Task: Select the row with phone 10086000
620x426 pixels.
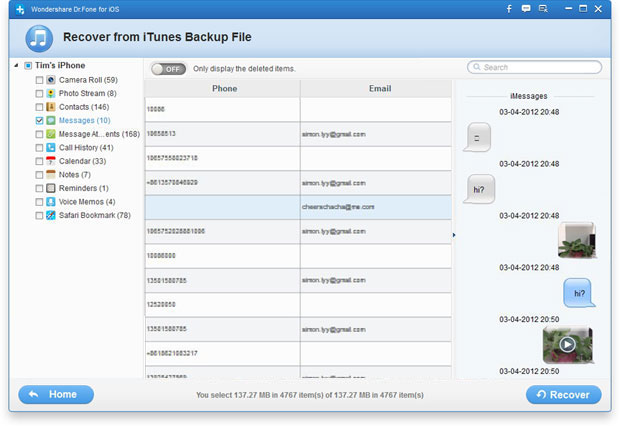Action: pos(298,256)
